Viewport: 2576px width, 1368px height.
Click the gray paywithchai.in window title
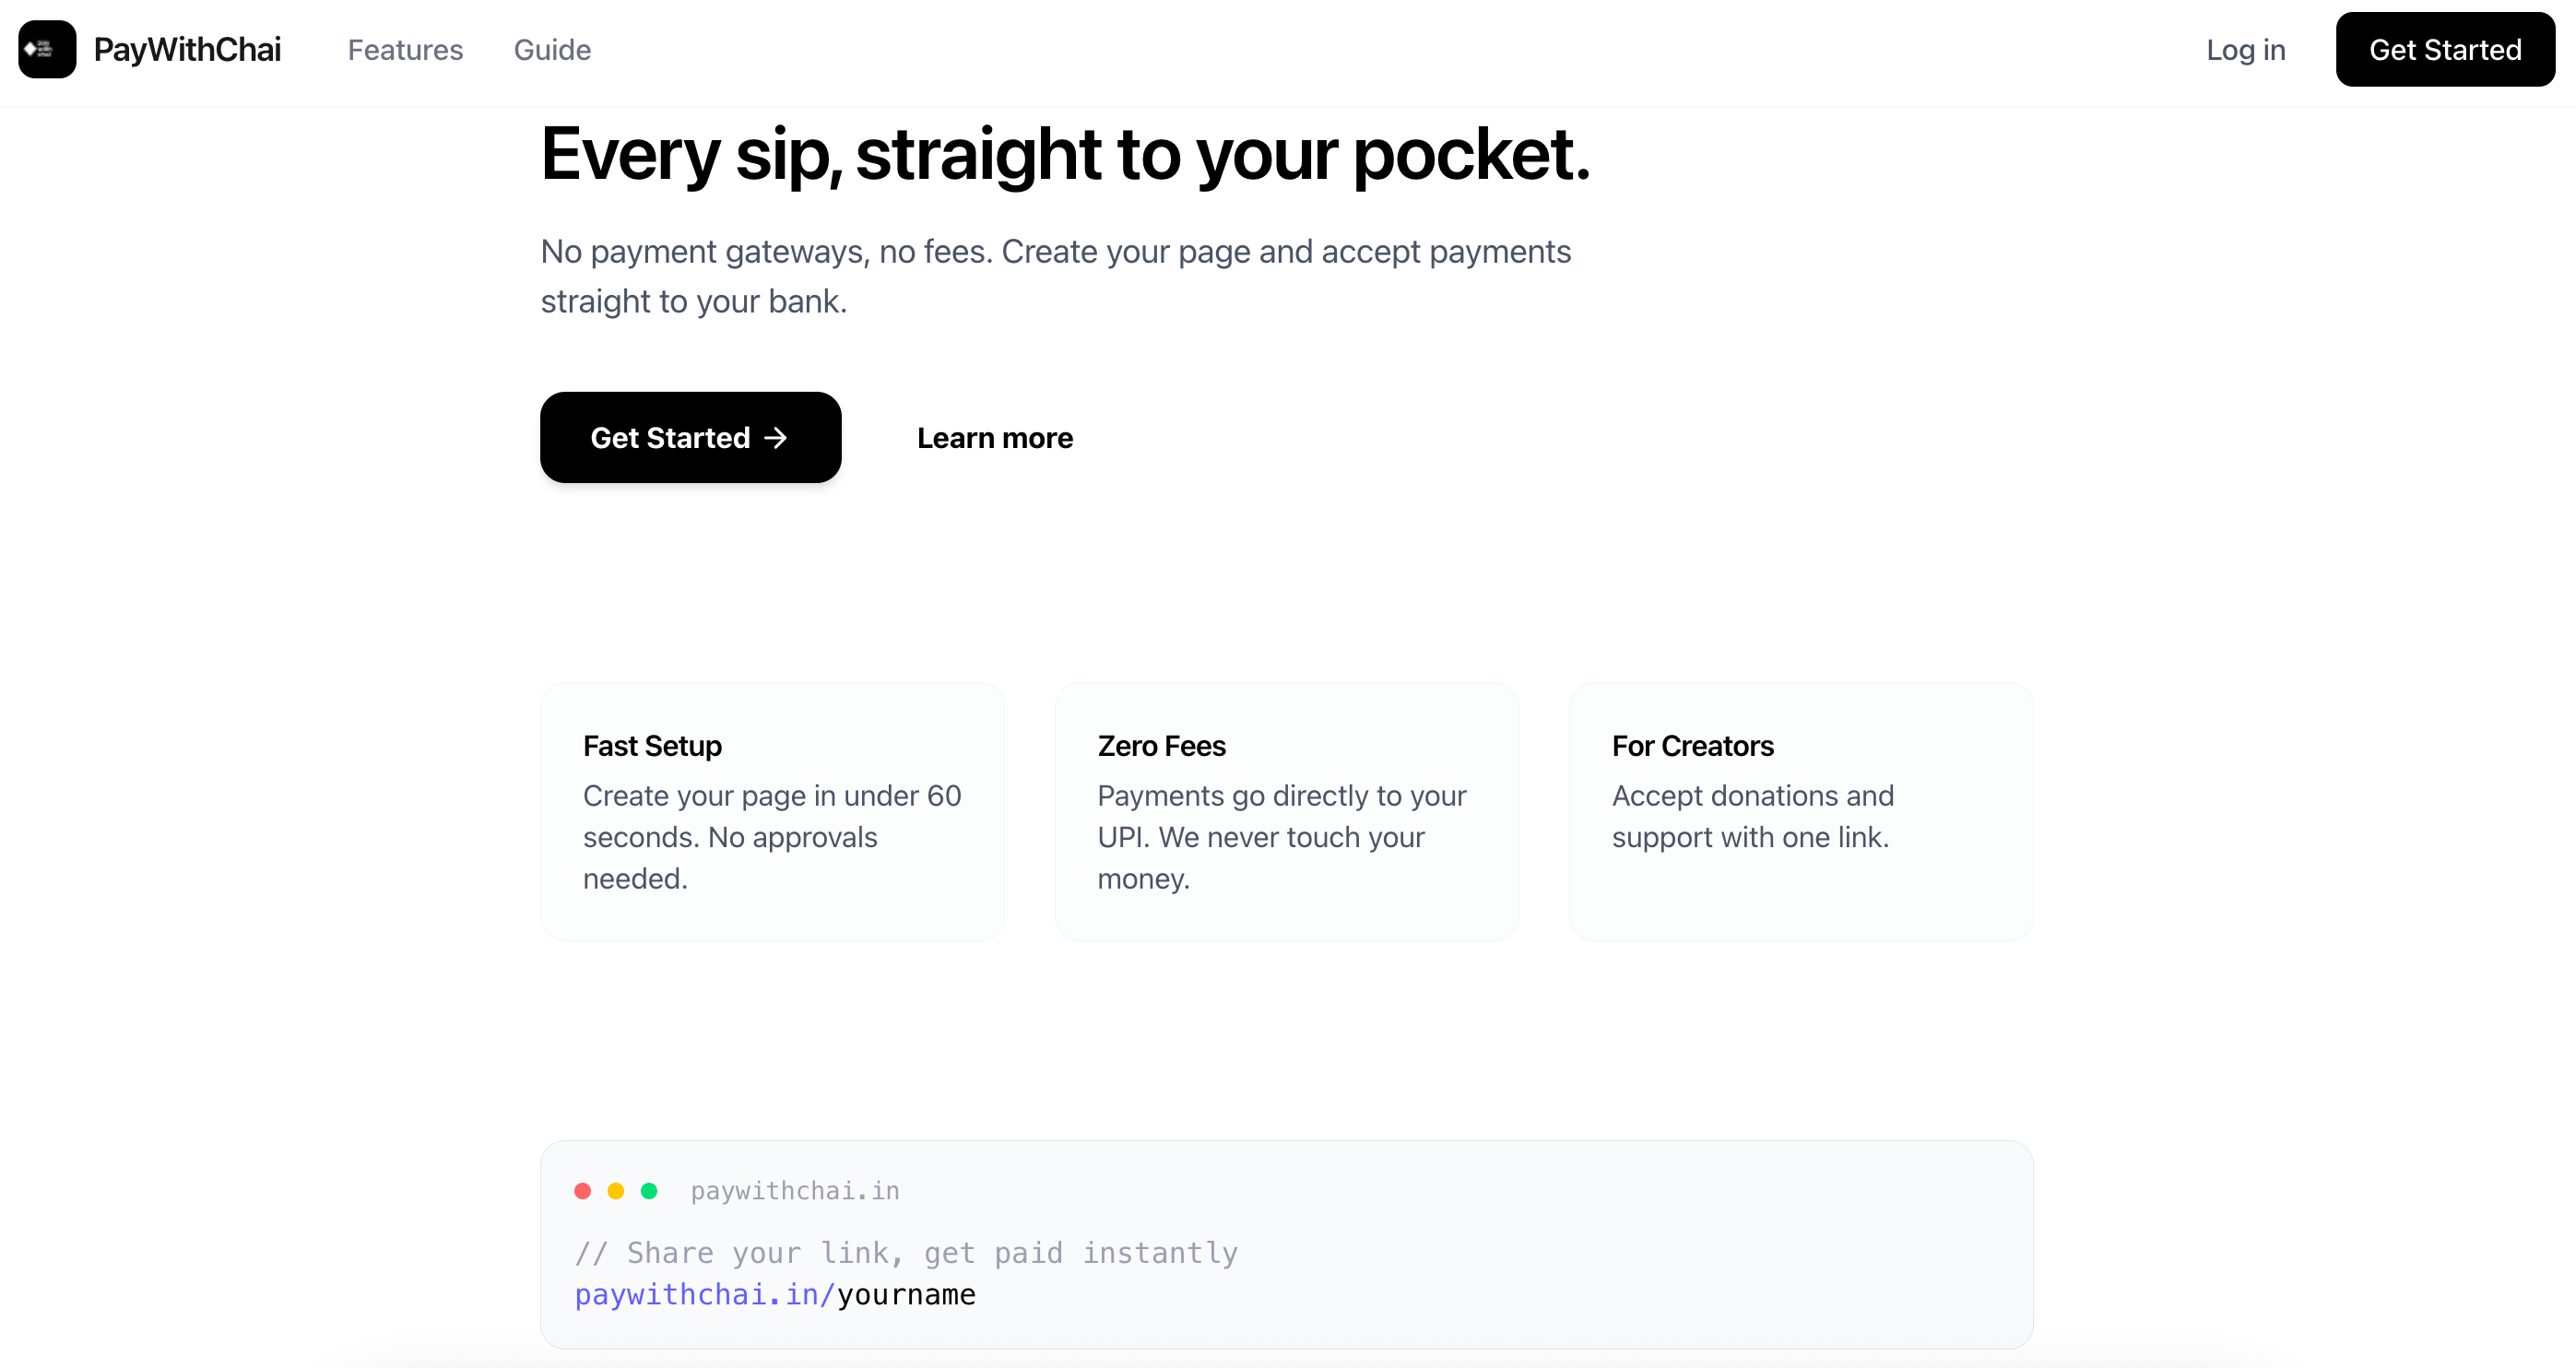click(795, 1191)
